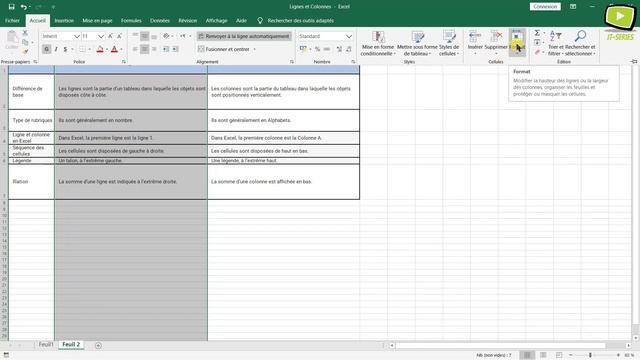Image resolution: width=640 pixels, height=360 pixels.
Task: Switch to the Affichage tab
Action: (x=216, y=20)
